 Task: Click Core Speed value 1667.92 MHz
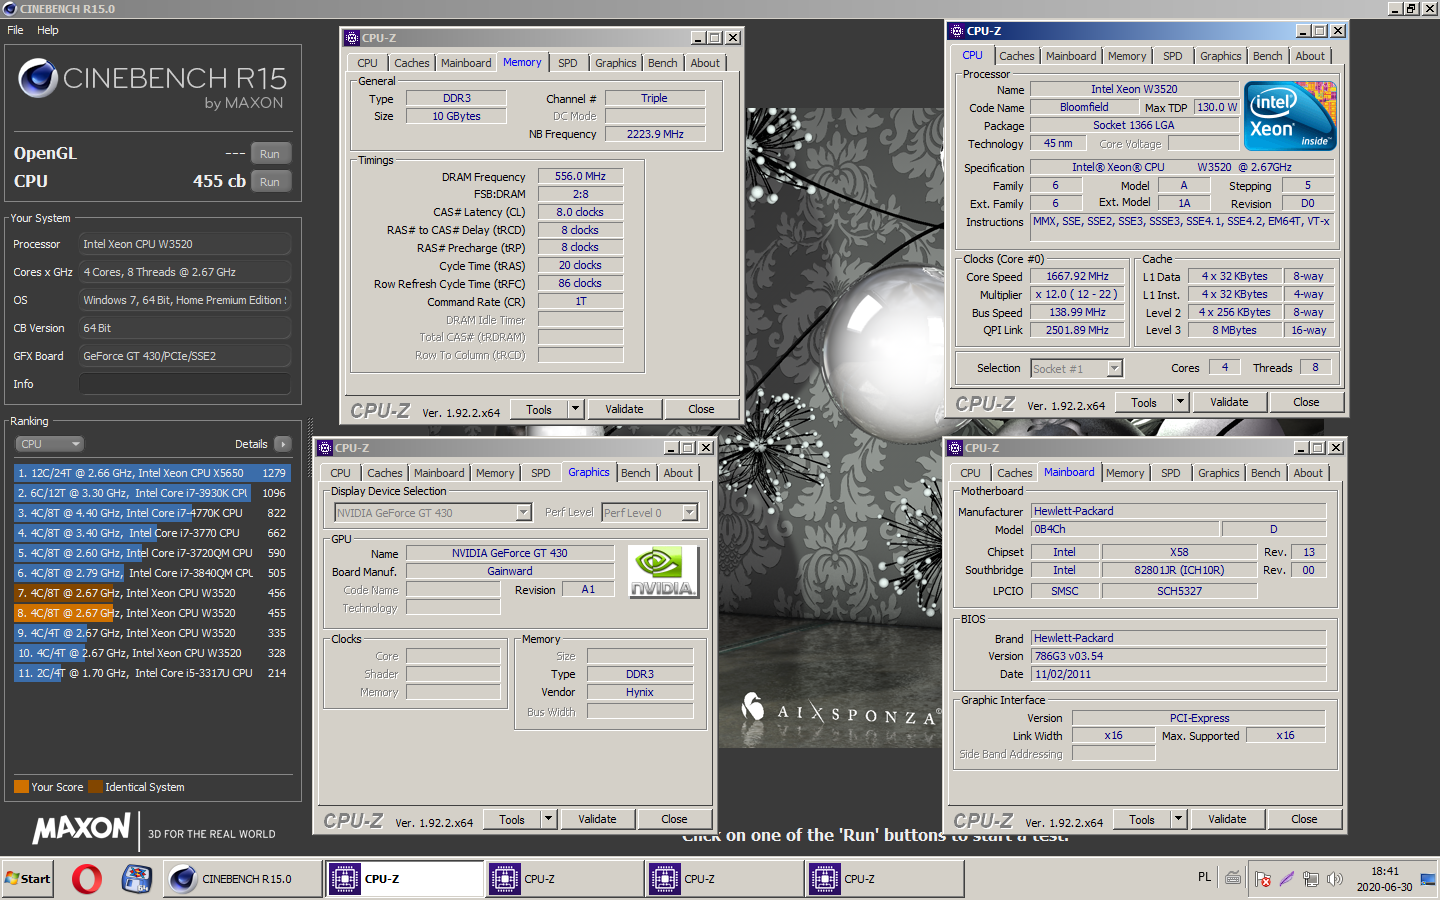tap(1077, 276)
